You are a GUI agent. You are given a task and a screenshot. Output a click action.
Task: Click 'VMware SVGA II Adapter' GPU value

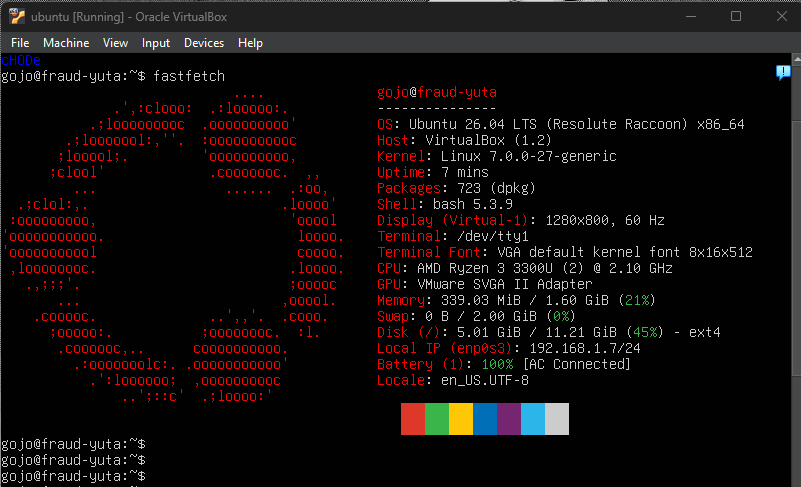coord(505,284)
